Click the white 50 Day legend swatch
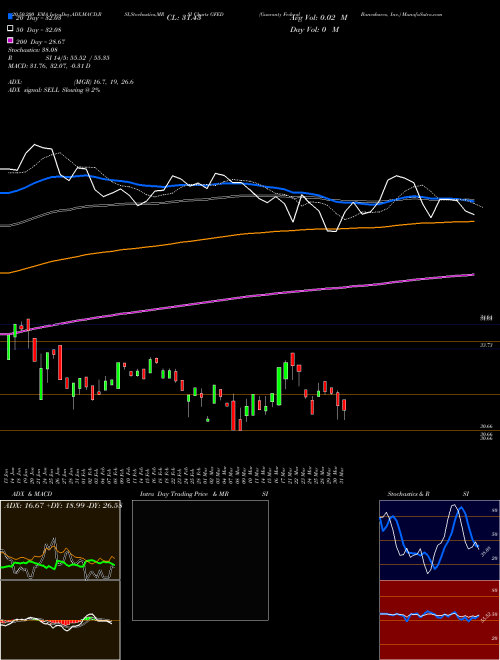 point(10,29)
